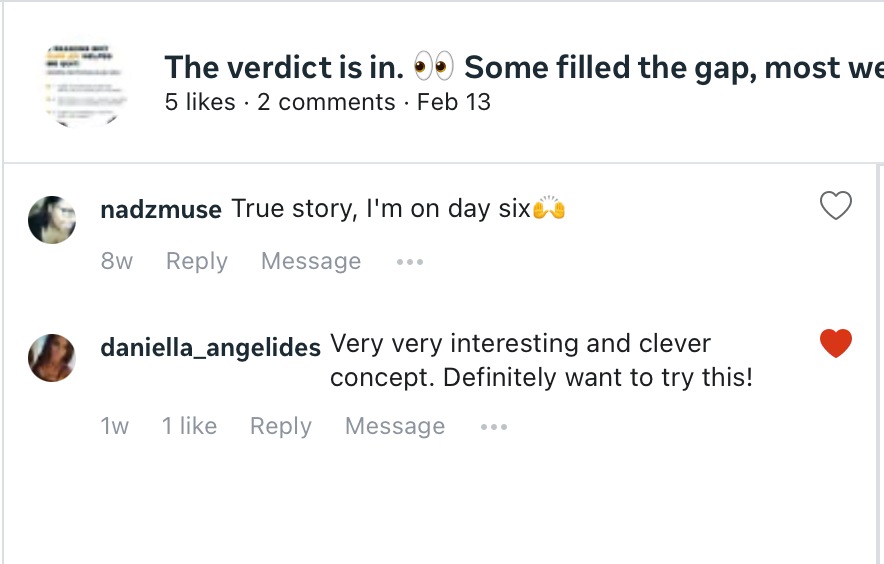
Task: Reply to the nadzmuse comment
Action: pos(197,261)
